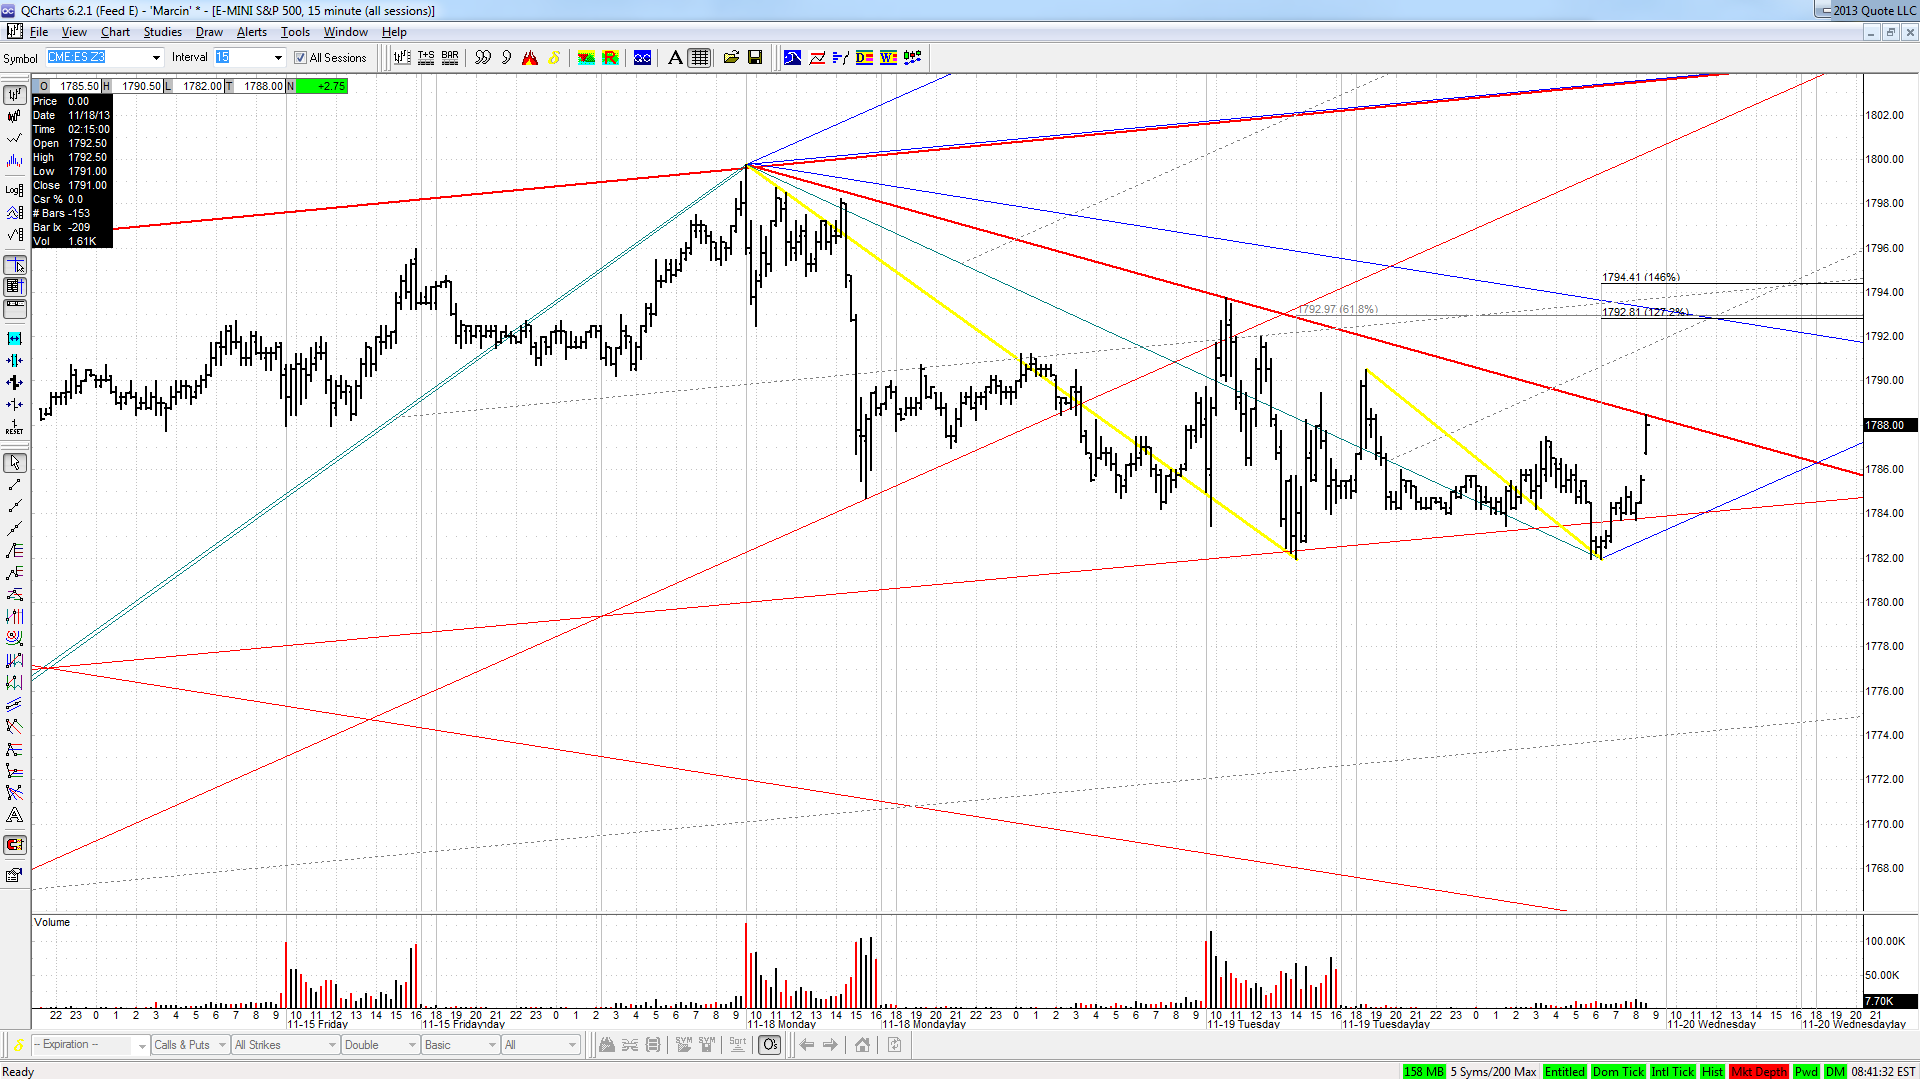The image size is (1920, 1080).
Task: Click the RESET zoom sidebar icon
Action: (x=14, y=427)
